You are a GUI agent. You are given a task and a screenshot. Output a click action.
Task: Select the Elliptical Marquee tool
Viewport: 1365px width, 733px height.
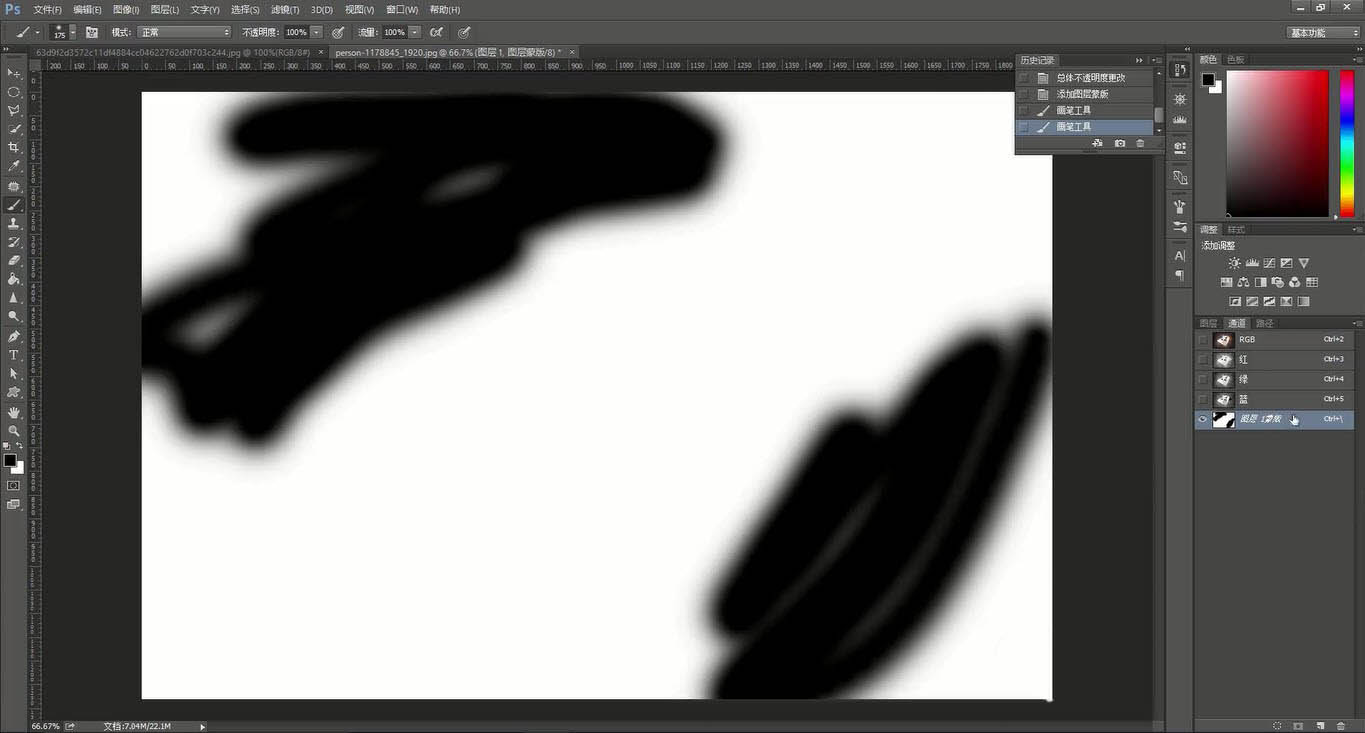(x=14, y=92)
